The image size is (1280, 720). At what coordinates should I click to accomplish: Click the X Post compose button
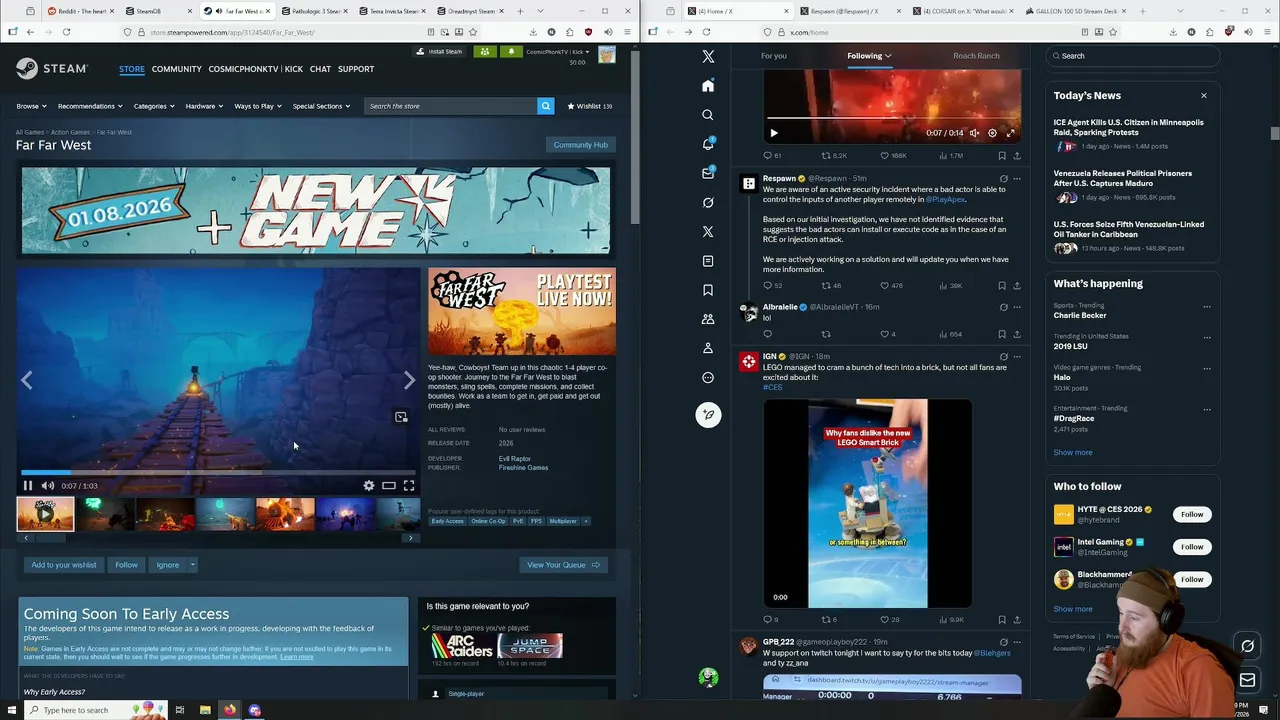[x=708, y=415]
